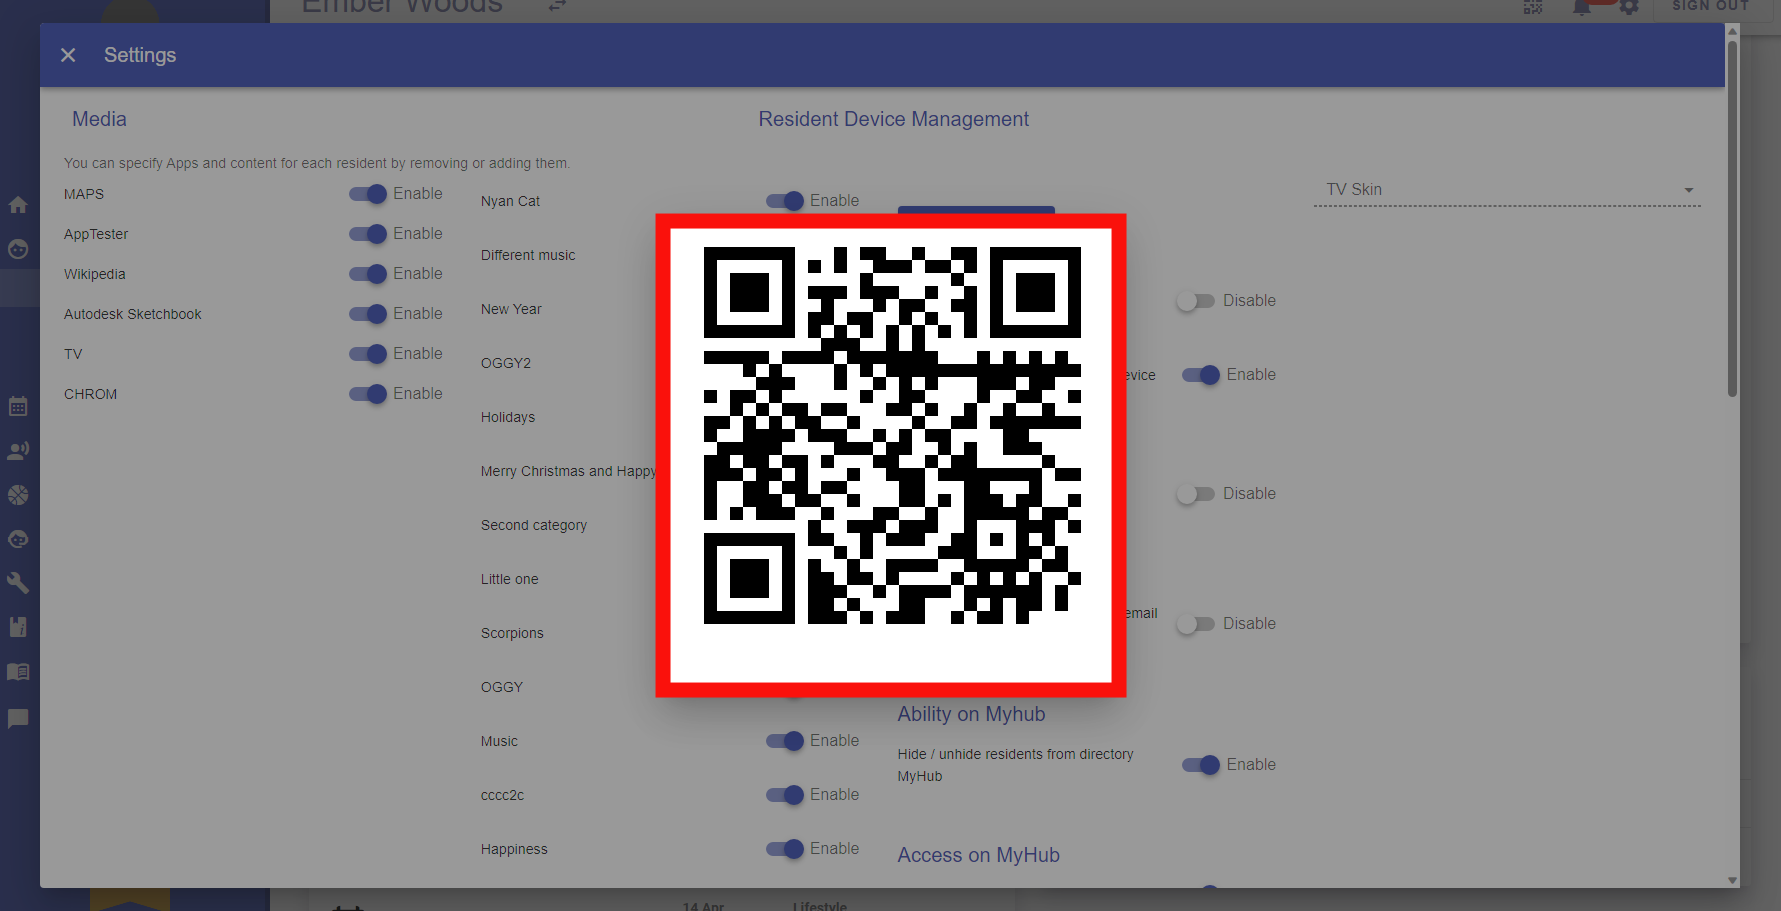Open the basketball activities icon in sidebar

(18, 495)
